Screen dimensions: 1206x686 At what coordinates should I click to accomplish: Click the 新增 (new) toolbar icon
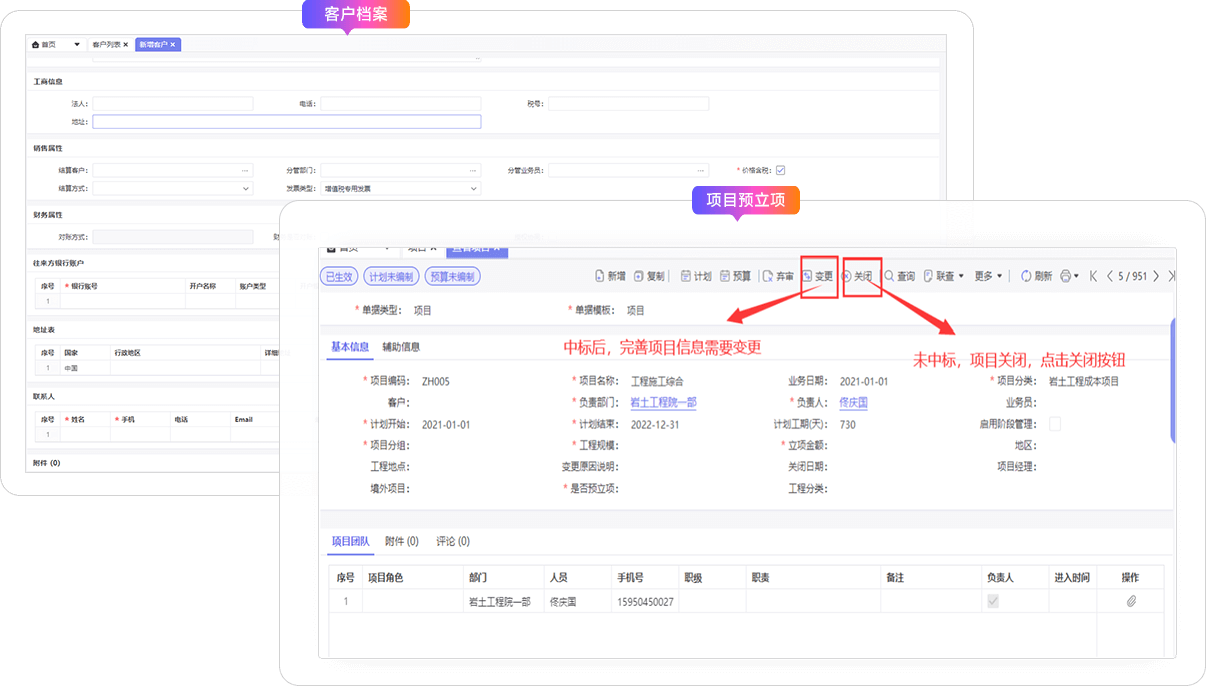click(x=600, y=276)
